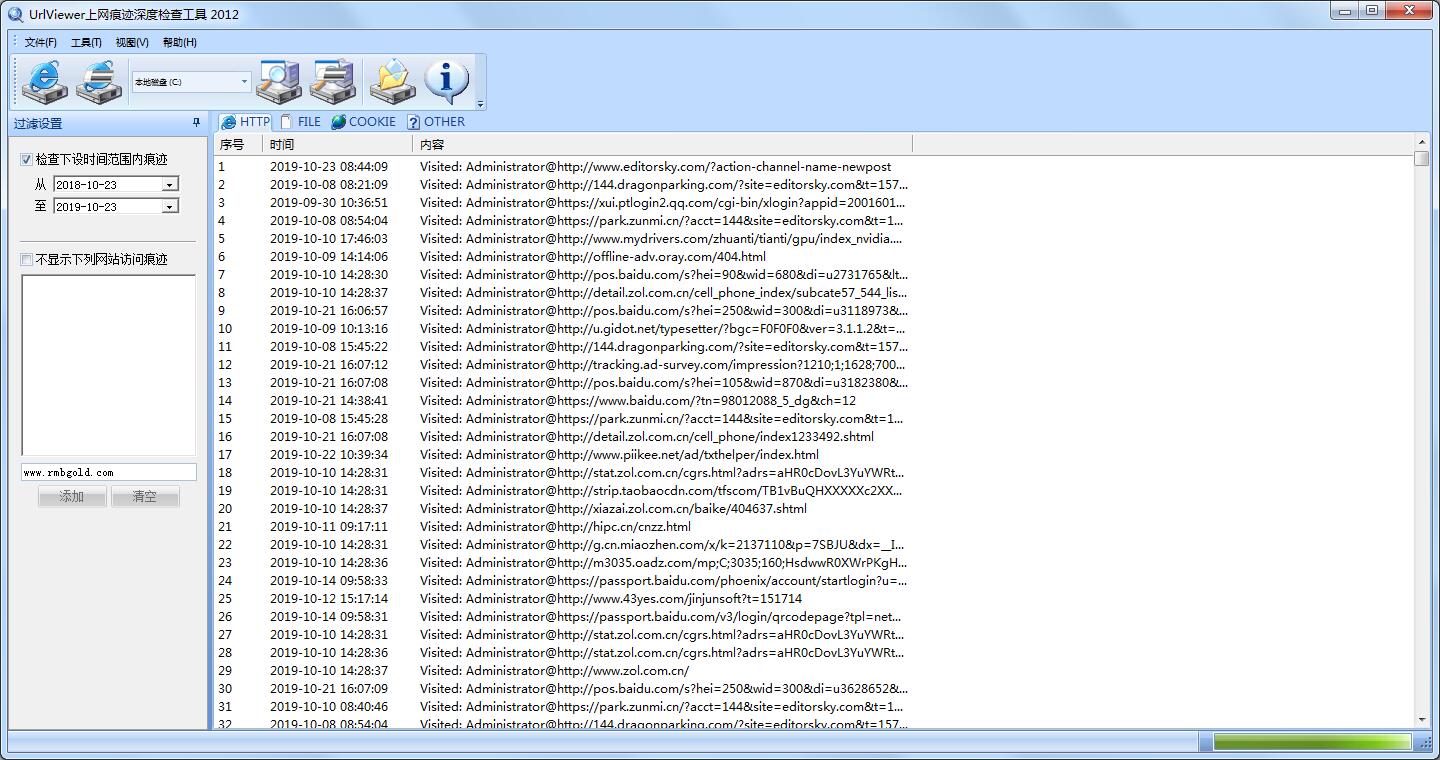Switch to the FILE tab

(x=301, y=122)
